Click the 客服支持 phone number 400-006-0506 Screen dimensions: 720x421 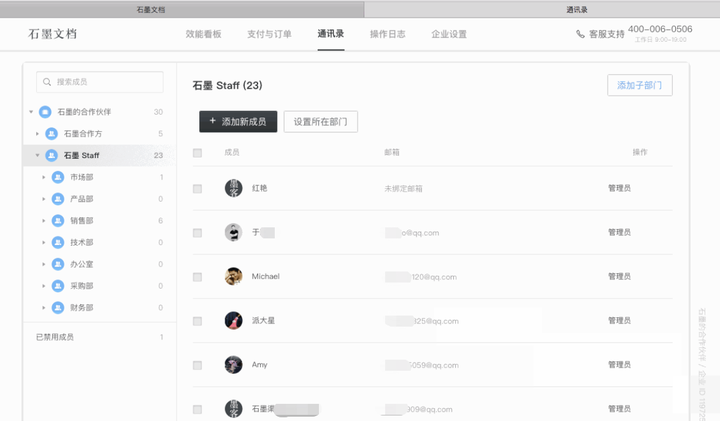pos(660,29)
